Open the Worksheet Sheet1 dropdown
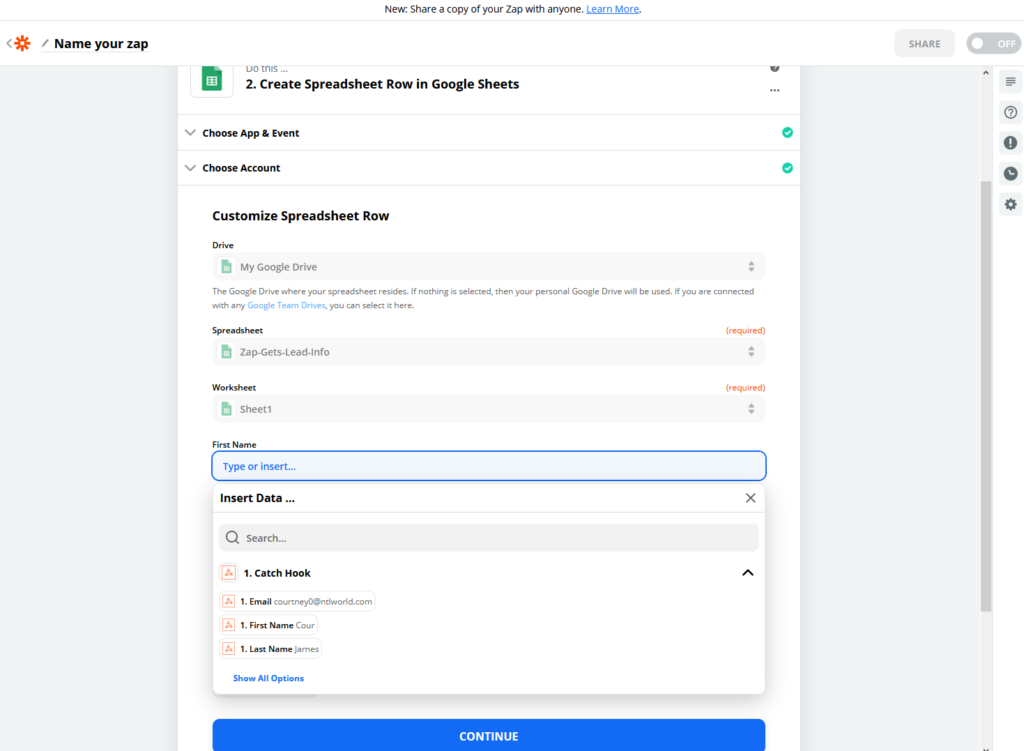Image resolution: width=1024 pixels, height=751 pixels. pyautogui.click(x=488, y=409)
